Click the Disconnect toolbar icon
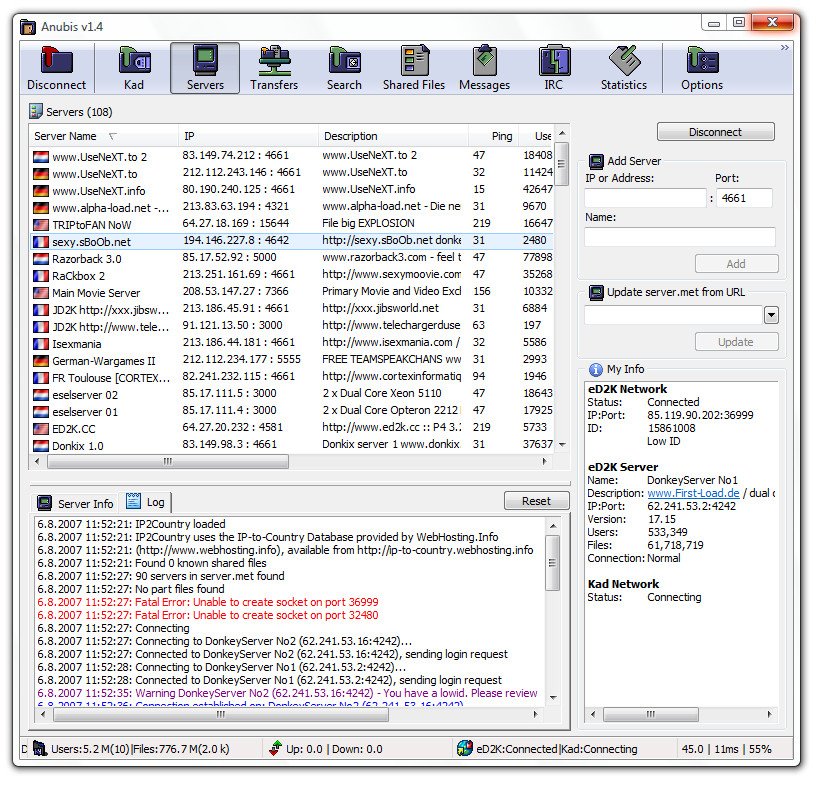Image resolution: width=816 pixels, height=786 pixels. (56, 68)
